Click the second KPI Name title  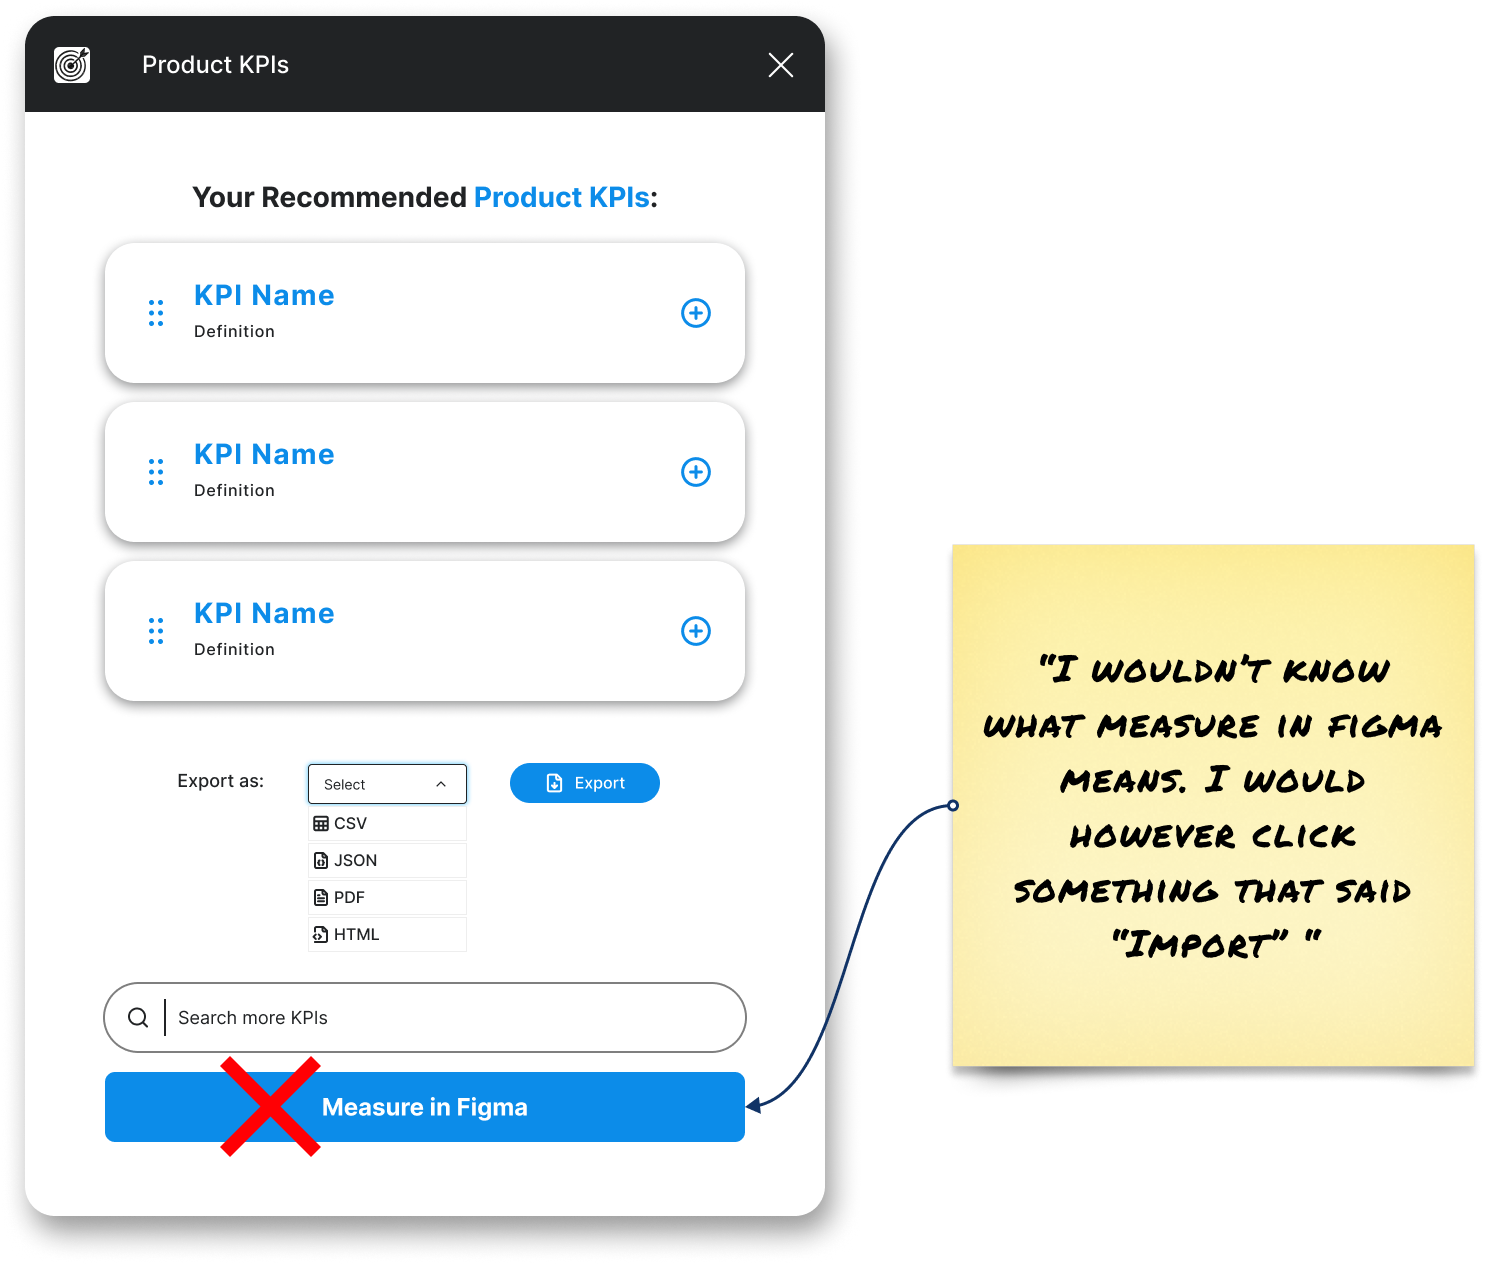pos(264,454)
